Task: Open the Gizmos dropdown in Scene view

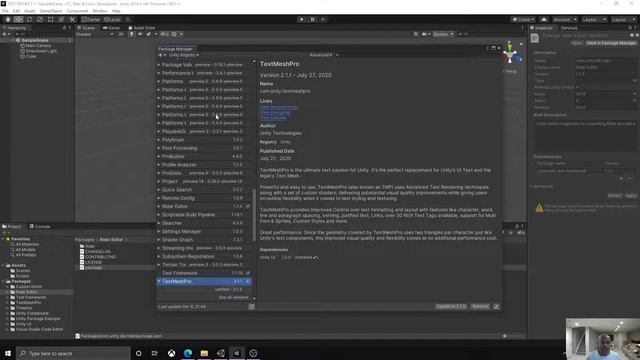Action: [x=443, y=34]
